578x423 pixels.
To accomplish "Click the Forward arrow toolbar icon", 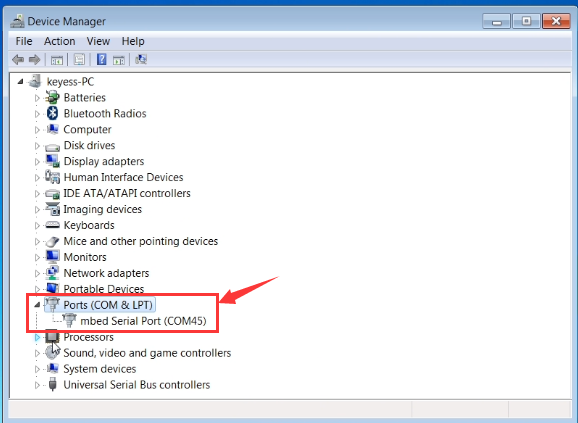I will click(35, 59).
